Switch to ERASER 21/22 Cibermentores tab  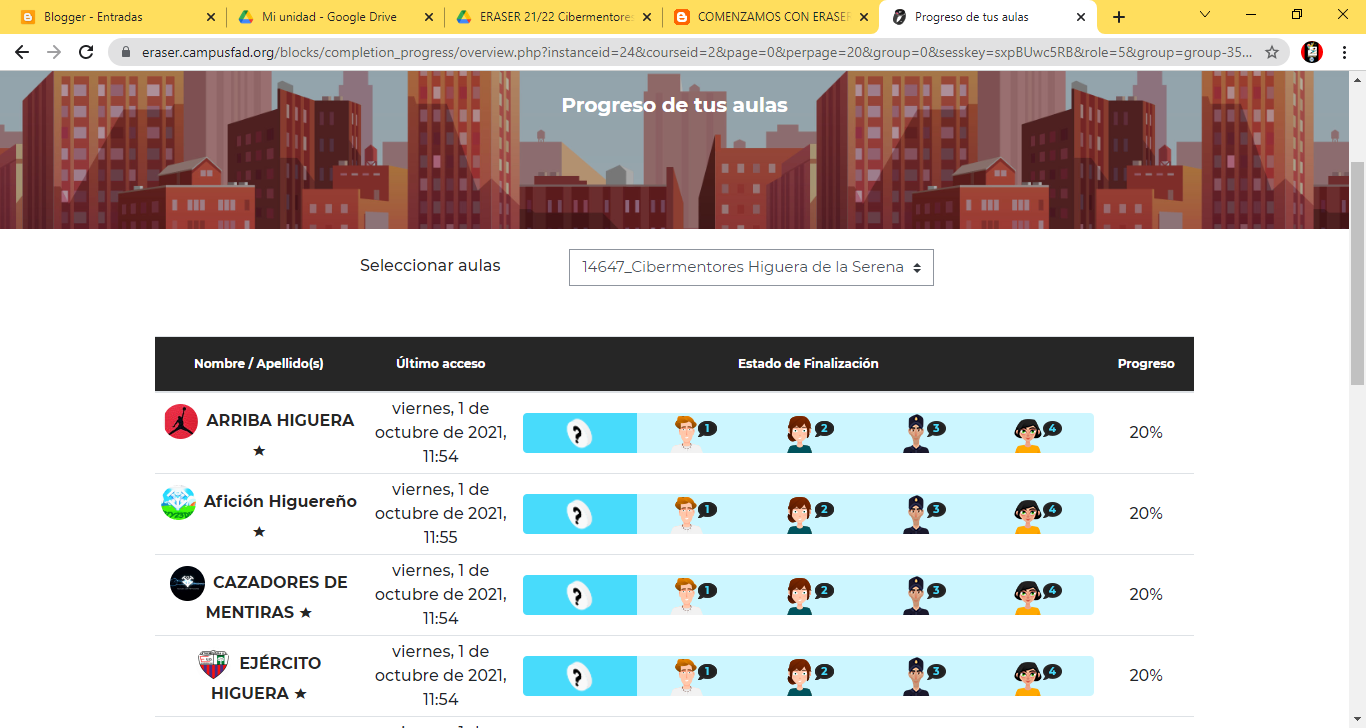pyautogui.click(x=555, y=17)
